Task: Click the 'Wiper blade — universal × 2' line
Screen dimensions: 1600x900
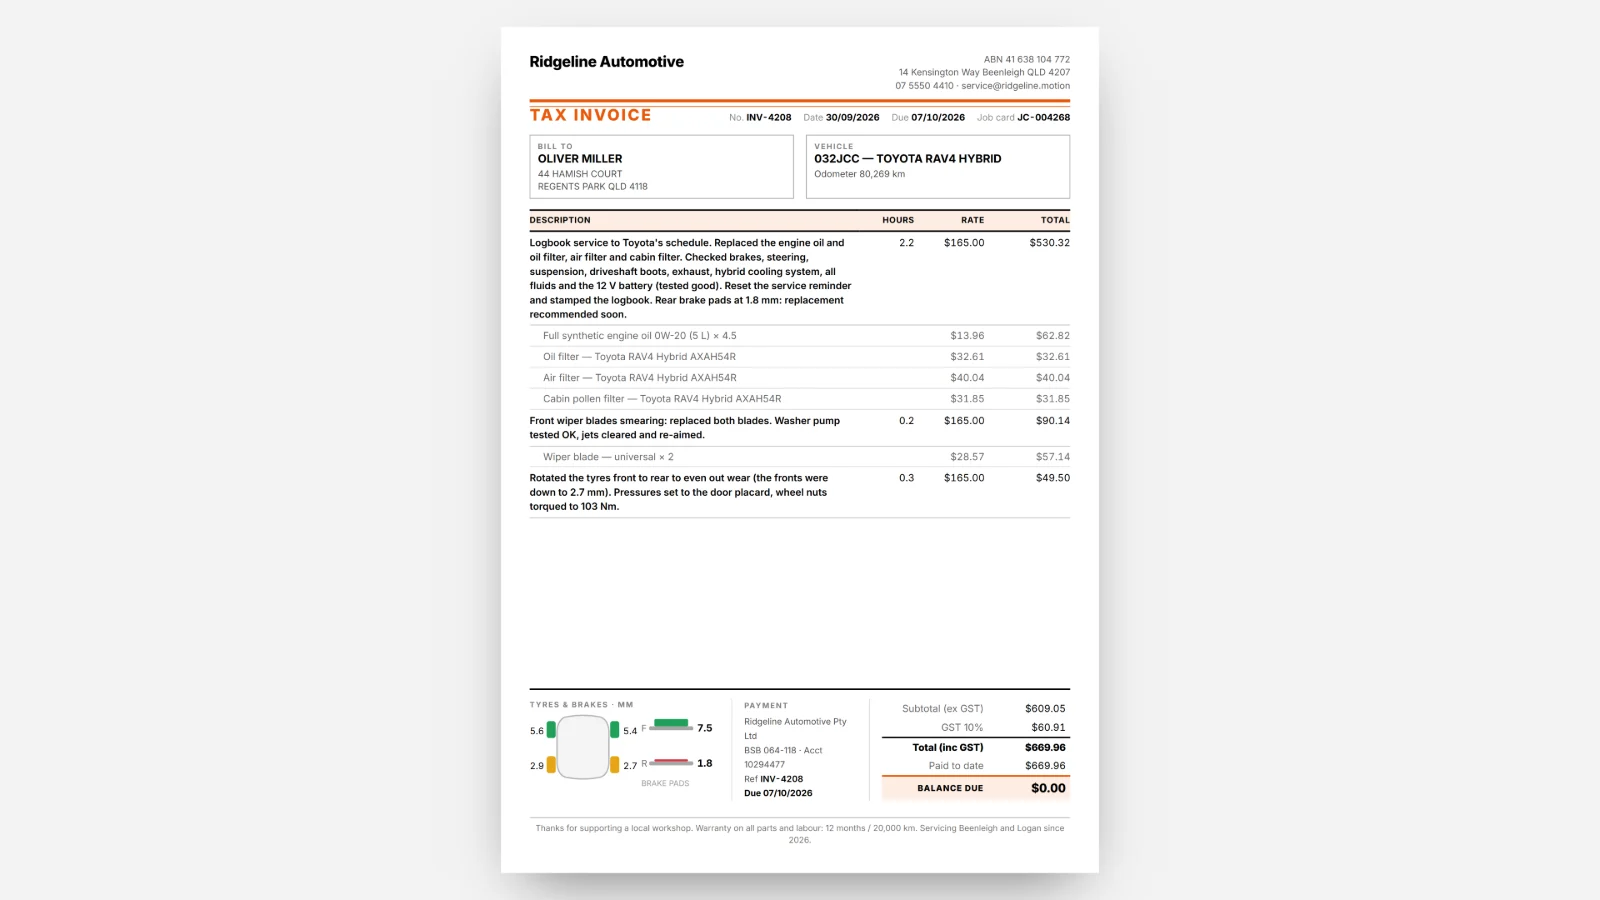Action: coord(608,457)
